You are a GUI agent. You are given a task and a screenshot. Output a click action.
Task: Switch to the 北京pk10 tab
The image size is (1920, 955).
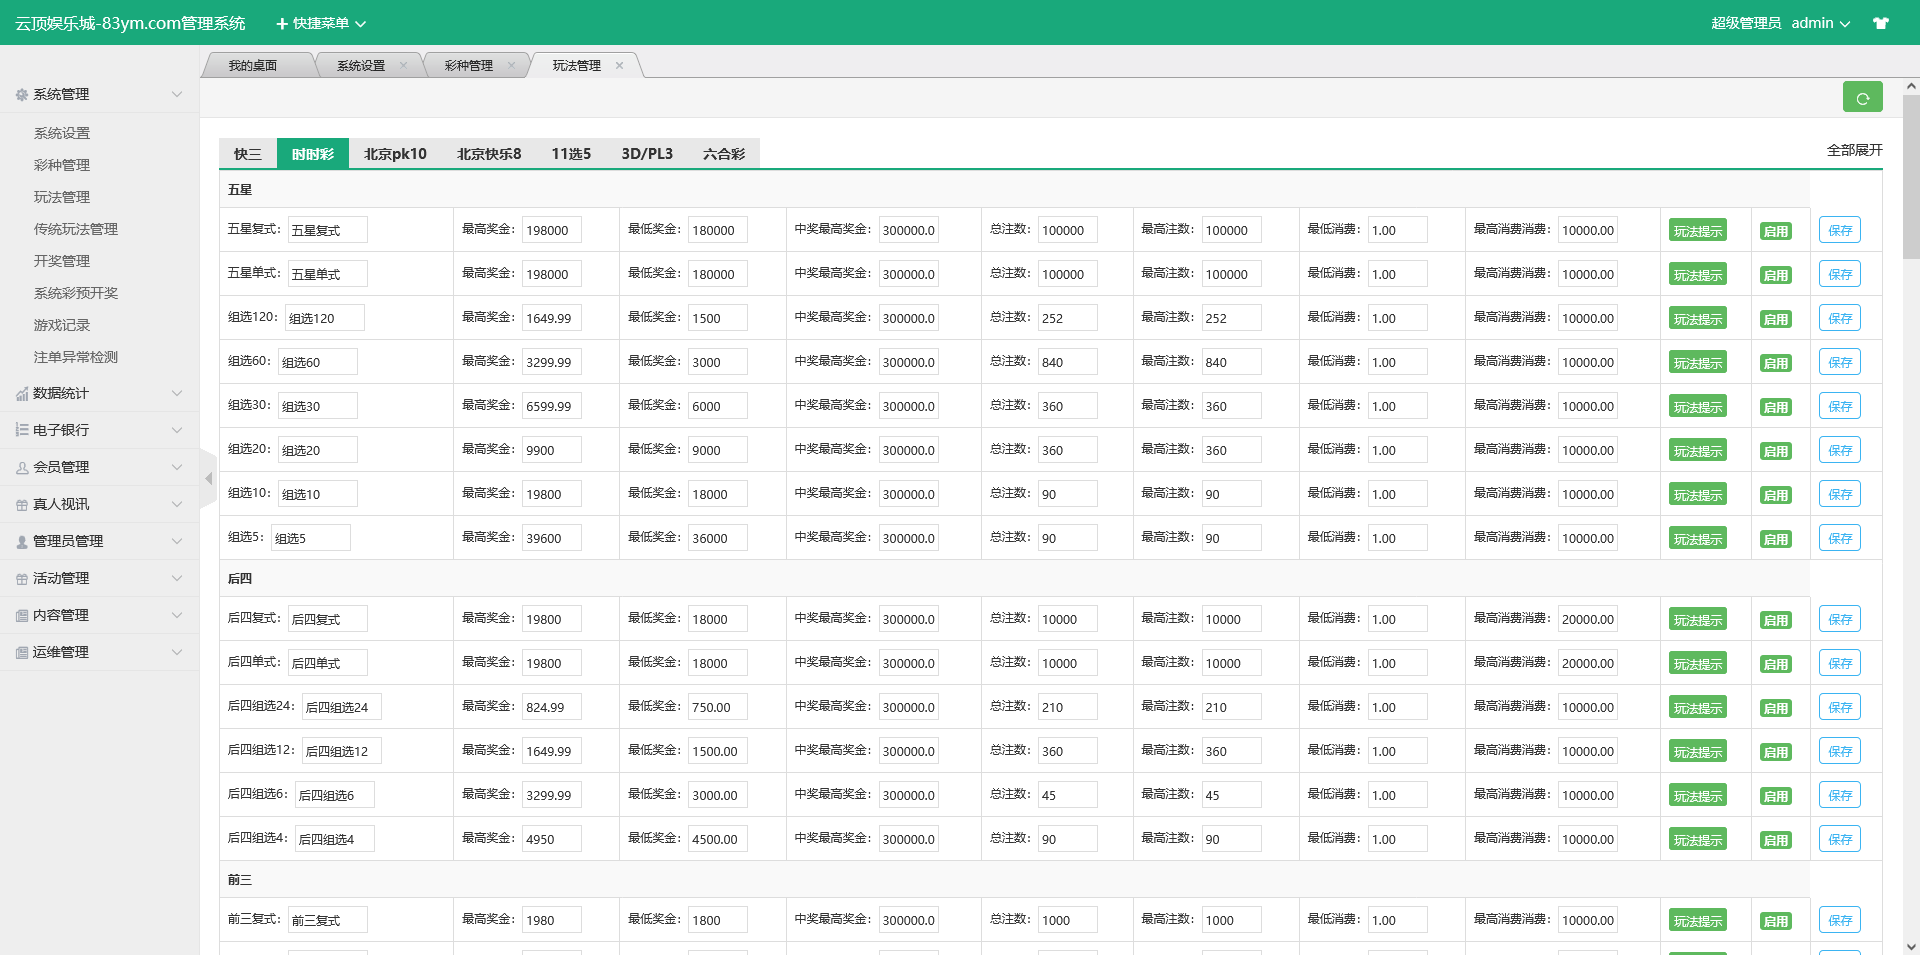coord(395,154)
